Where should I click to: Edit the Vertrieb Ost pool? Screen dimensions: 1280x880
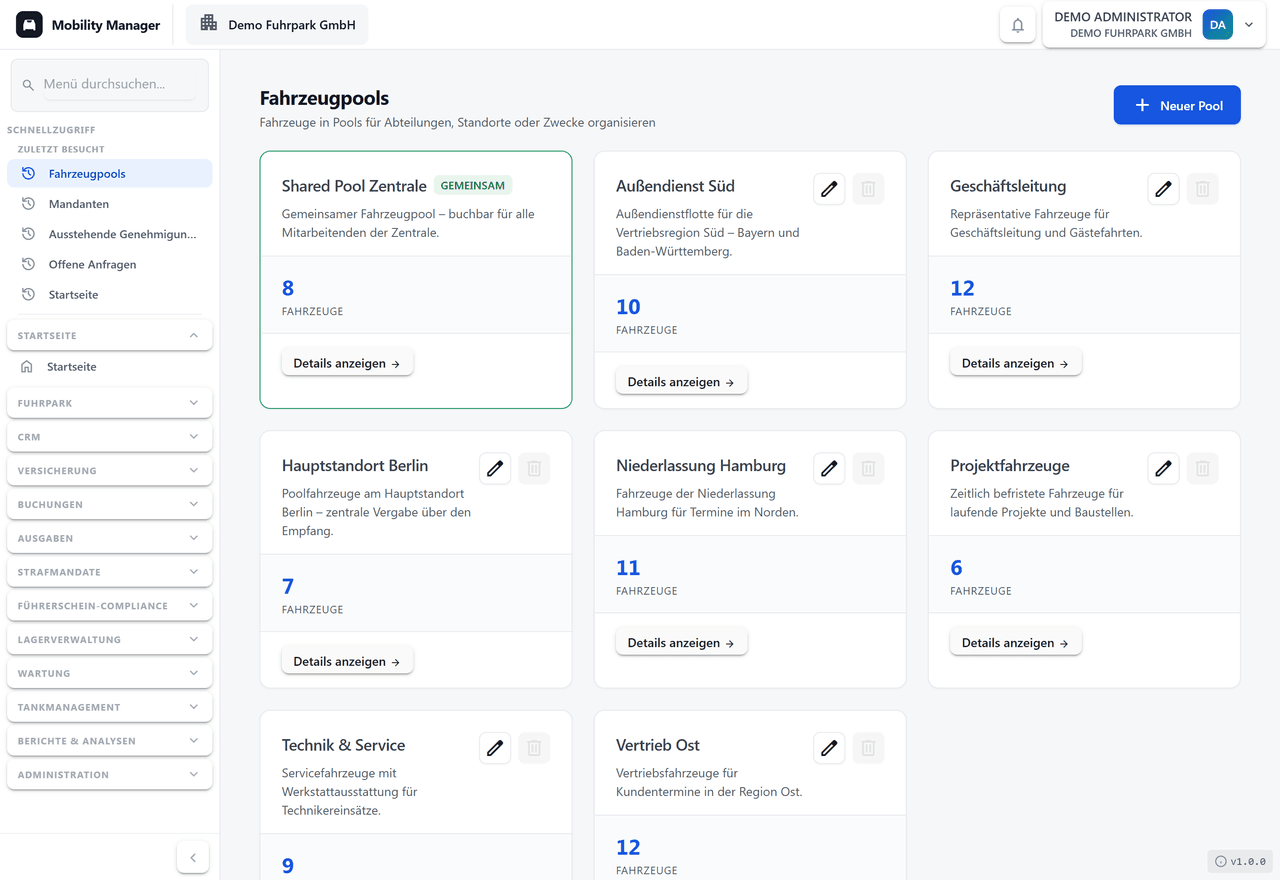(829, 748)
